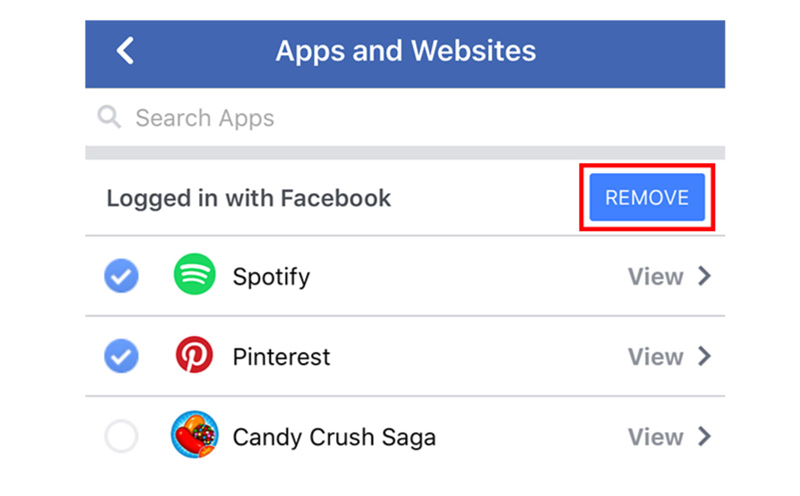Image resolution: width=800 pixels, height=496 pixels.
Task: Tap the chevron beside Candy Crush Saga
Action: pos(705,437)
